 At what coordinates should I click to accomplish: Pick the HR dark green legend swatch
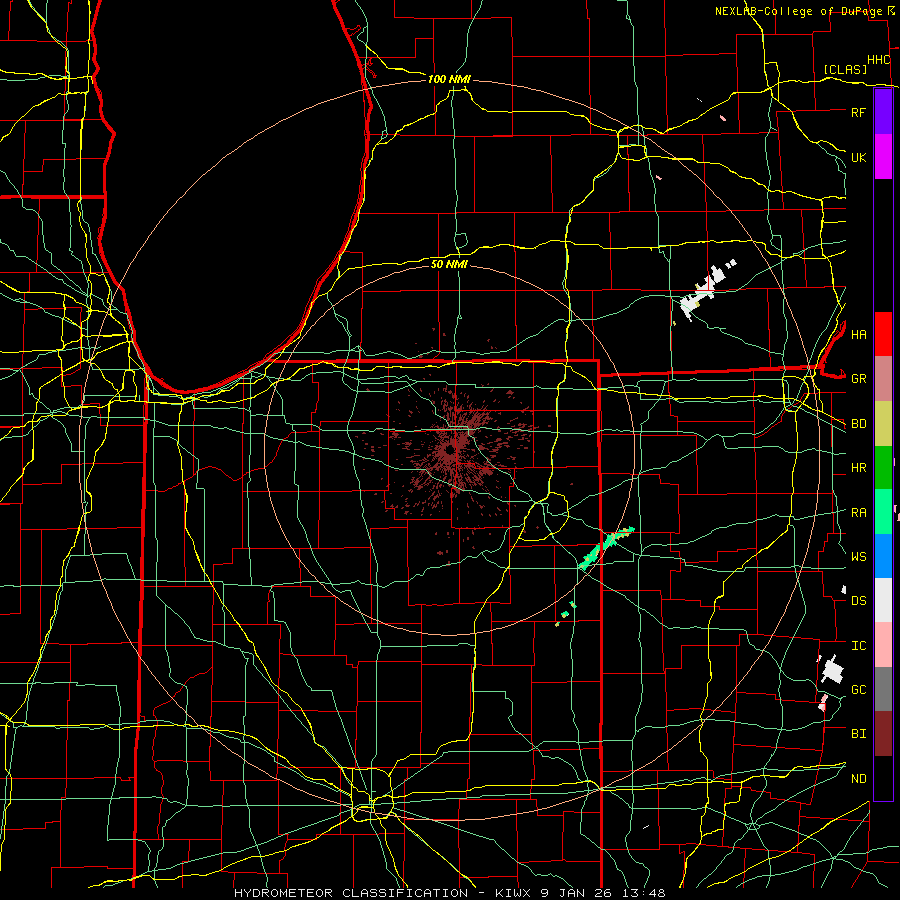(x=883, y=467)
